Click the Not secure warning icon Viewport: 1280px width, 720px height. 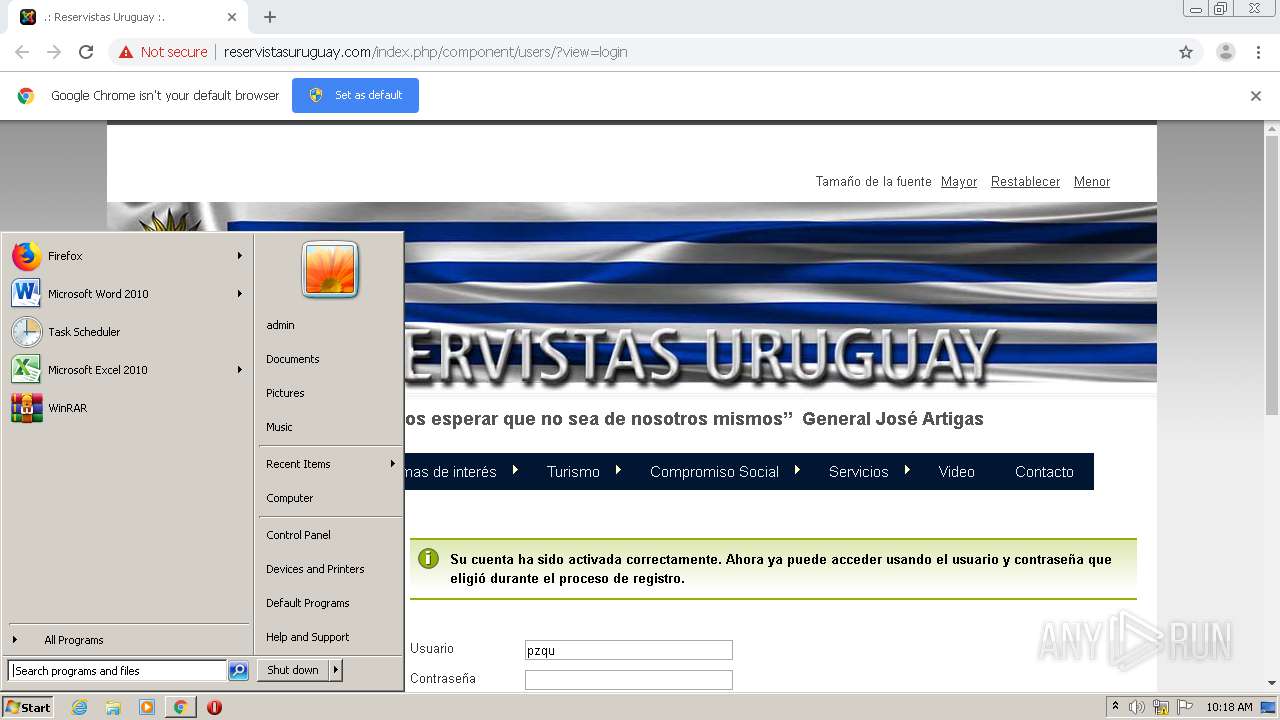tap(126, 52)
